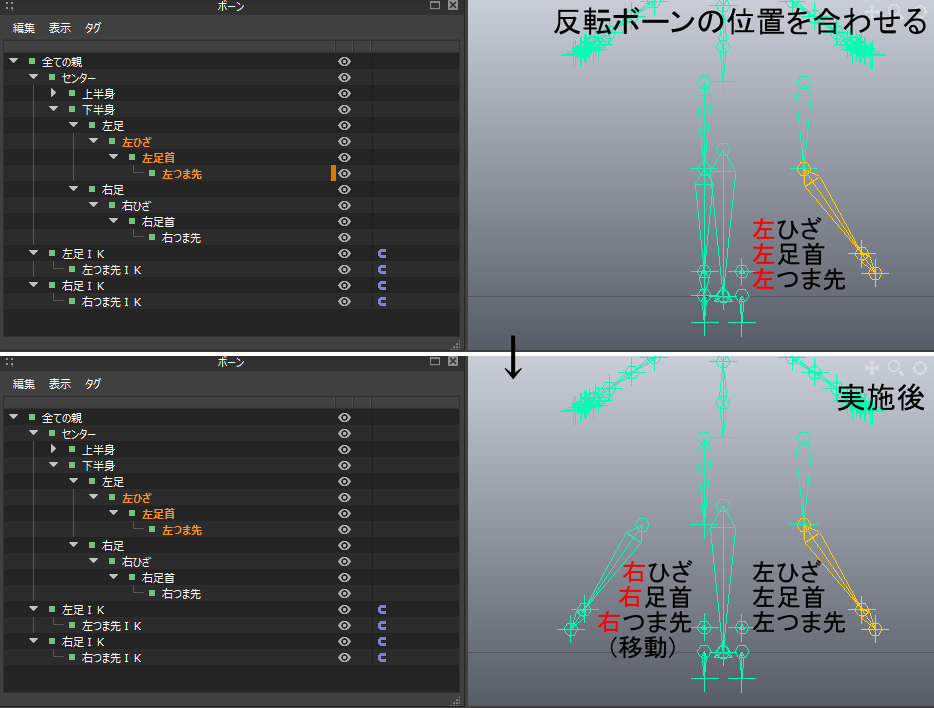Image resolution: width=934 pixels, height=708 pixels.
Task: Collapse 右ひざ node in lower panel
Action: point(94,561)
